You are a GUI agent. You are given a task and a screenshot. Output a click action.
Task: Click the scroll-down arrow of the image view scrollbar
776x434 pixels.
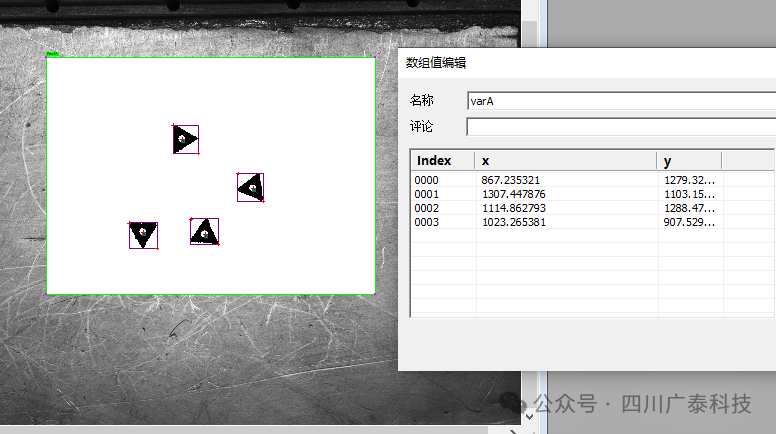[529, 417]
